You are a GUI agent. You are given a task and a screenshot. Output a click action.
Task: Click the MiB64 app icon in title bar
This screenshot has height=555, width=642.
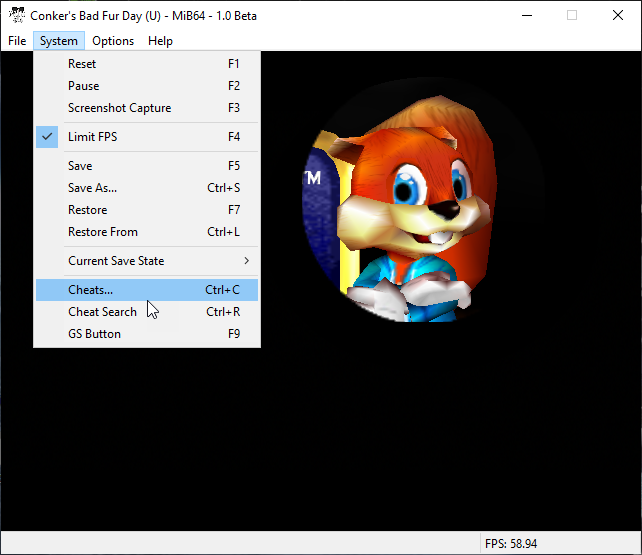click(16, 15)
